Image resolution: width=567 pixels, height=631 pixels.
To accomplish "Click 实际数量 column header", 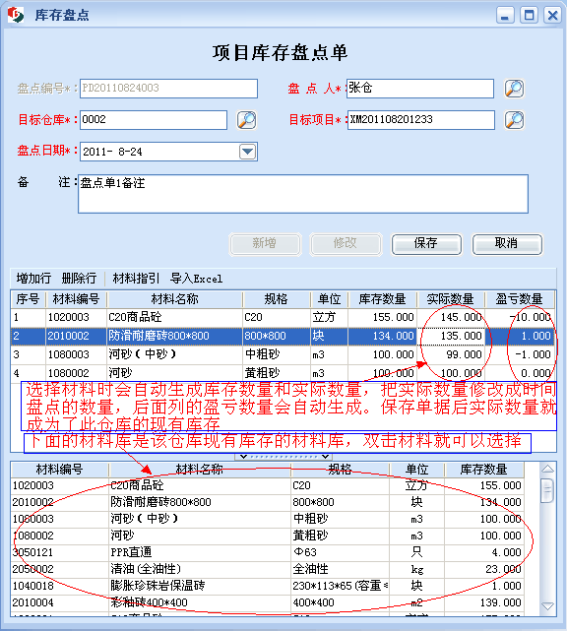I will [x=450, y=299].
